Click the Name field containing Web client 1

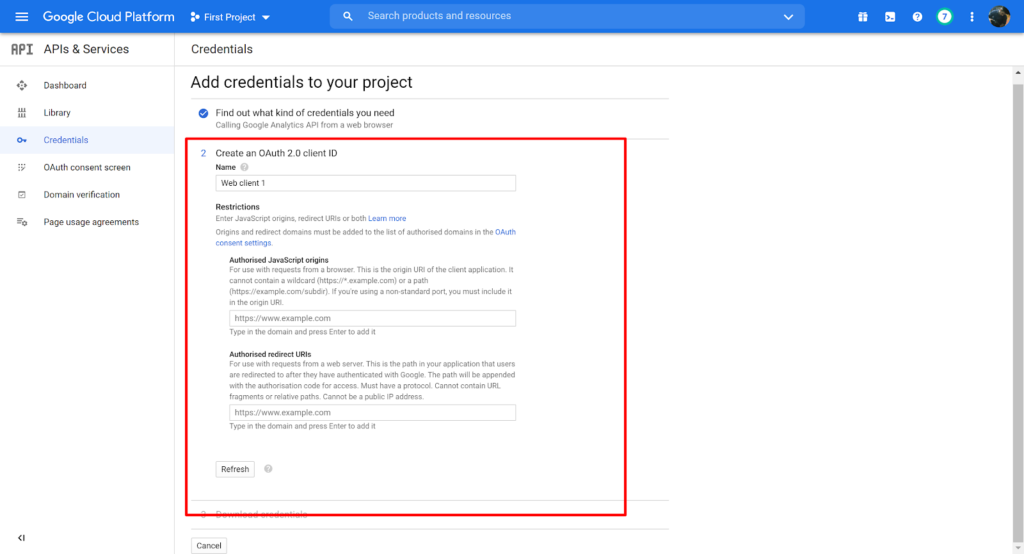point(365,183)
